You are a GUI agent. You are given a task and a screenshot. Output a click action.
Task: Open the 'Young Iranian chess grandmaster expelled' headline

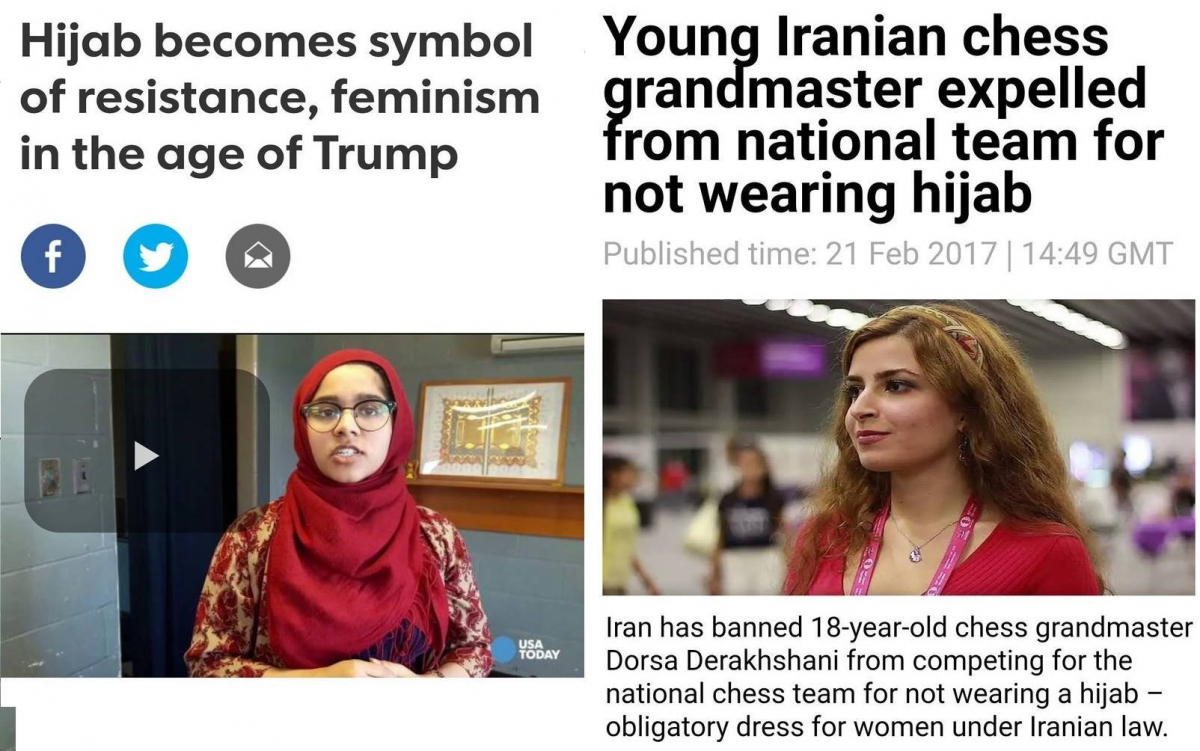[x=884, y=117]
